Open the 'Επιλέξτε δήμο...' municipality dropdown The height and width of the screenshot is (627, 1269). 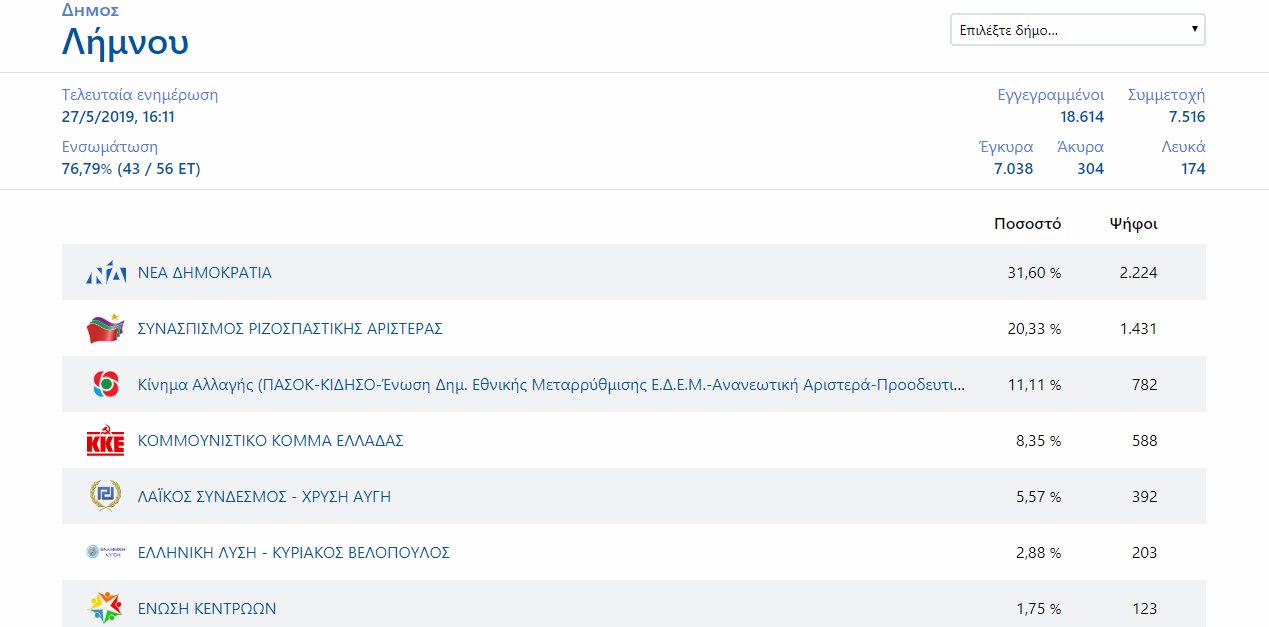pos(1070,30)
